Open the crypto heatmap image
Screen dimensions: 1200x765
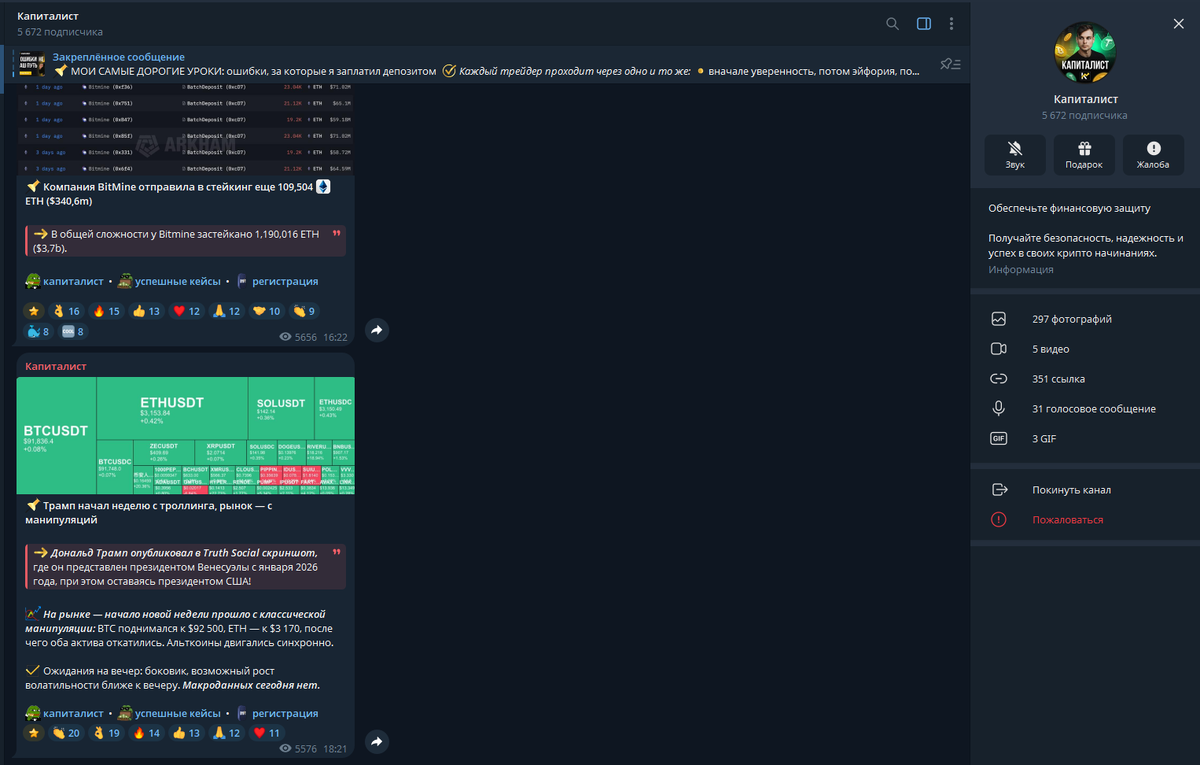pyautogui.click(x=185, y=436)
